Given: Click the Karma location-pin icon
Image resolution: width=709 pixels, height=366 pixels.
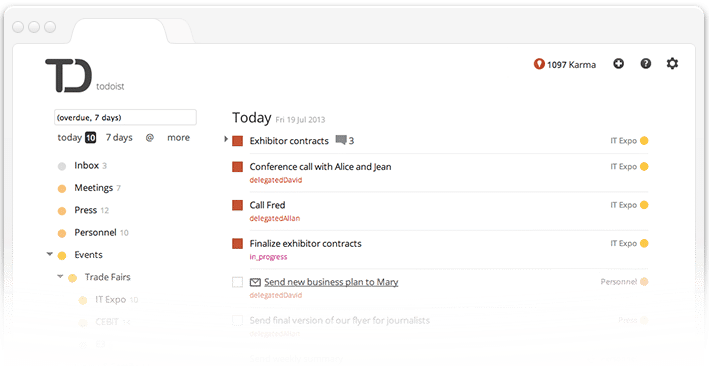Looking at the screenshot, I should pos(539,64).
